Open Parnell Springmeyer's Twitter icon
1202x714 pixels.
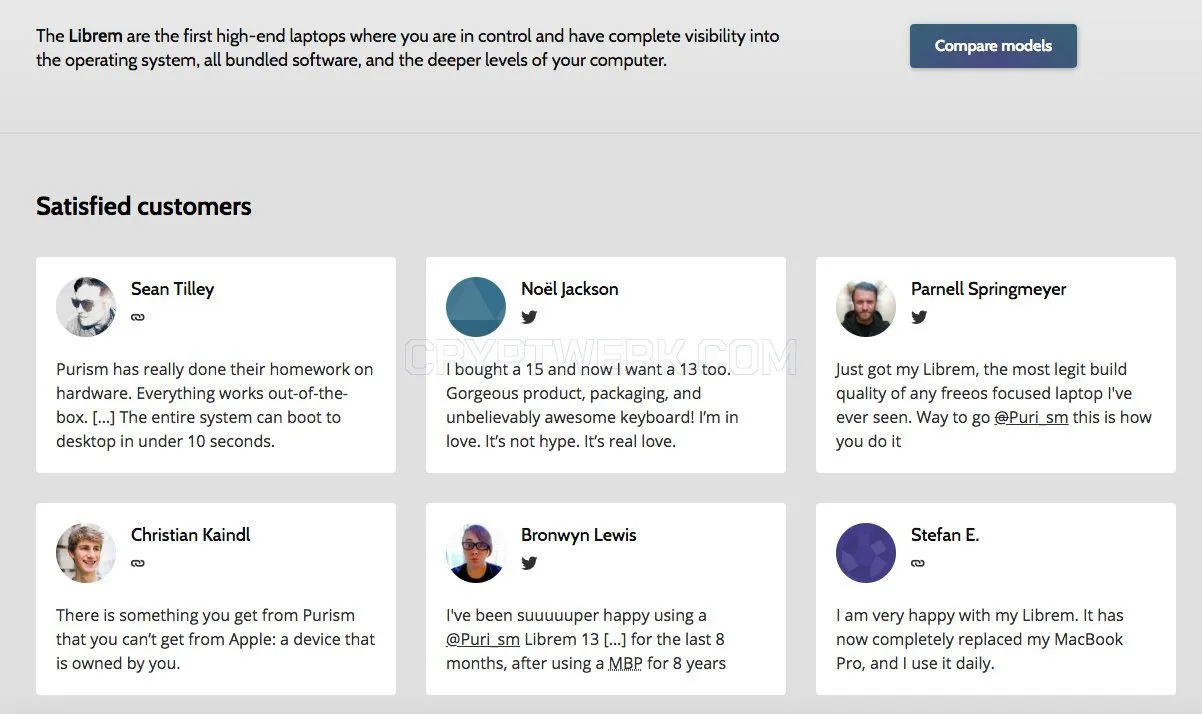919,317
